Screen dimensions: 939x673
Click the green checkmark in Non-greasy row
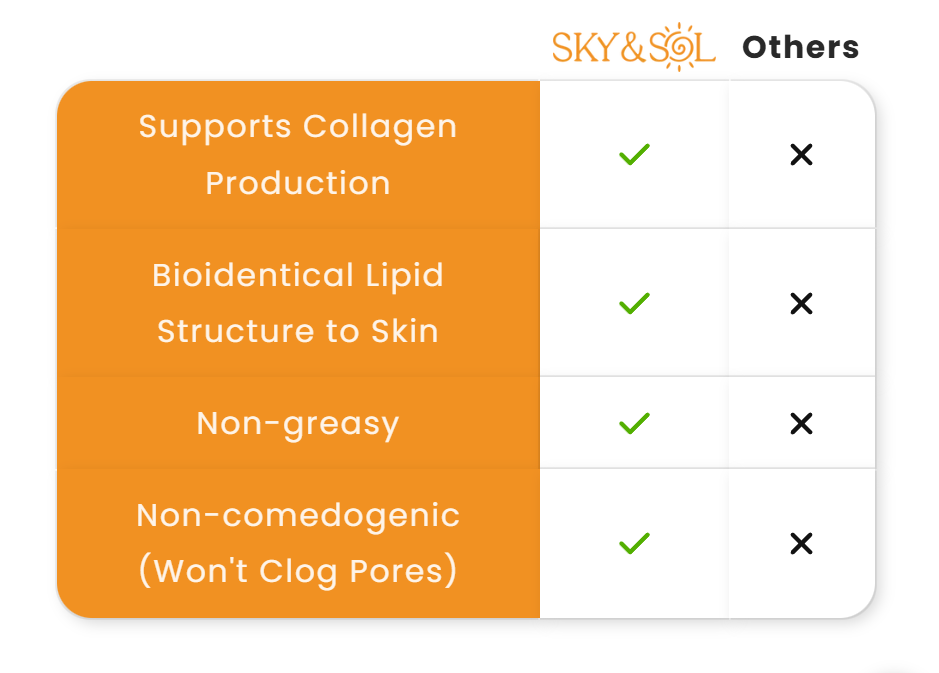[x=634, y=423]
